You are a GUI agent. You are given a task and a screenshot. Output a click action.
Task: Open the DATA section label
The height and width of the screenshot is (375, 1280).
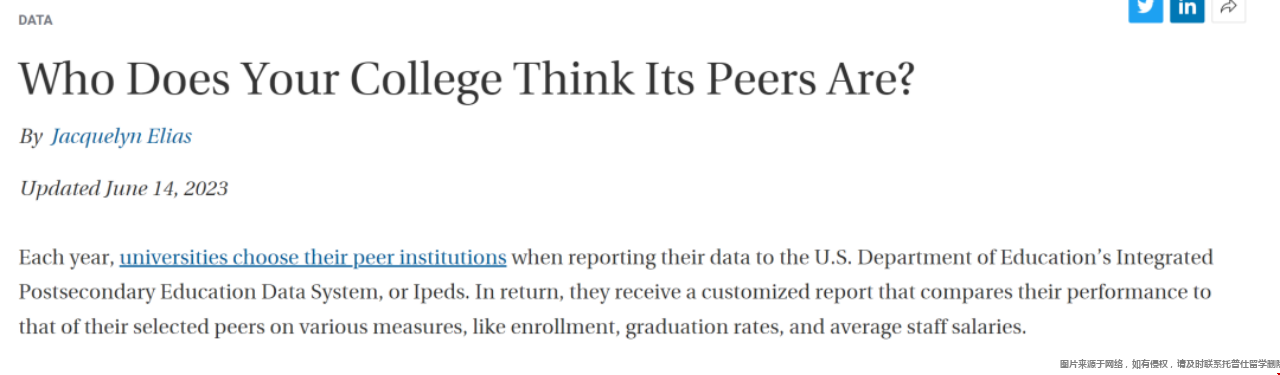click(x=36, y=20)
